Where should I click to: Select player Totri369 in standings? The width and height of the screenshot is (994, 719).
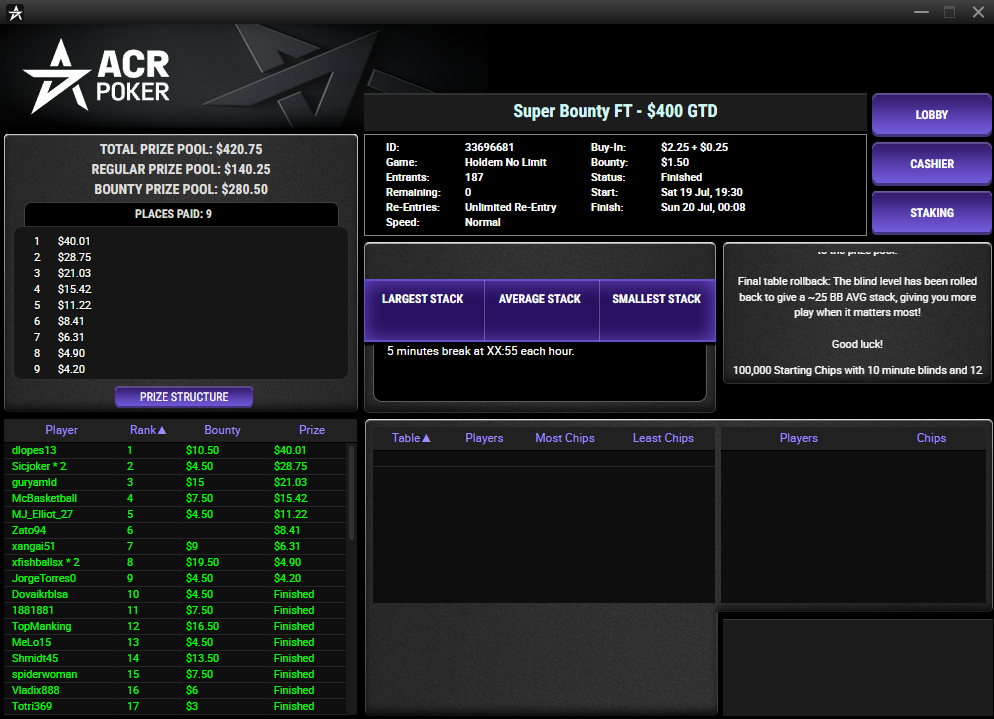pyautogui.click(x=176, y=706)
